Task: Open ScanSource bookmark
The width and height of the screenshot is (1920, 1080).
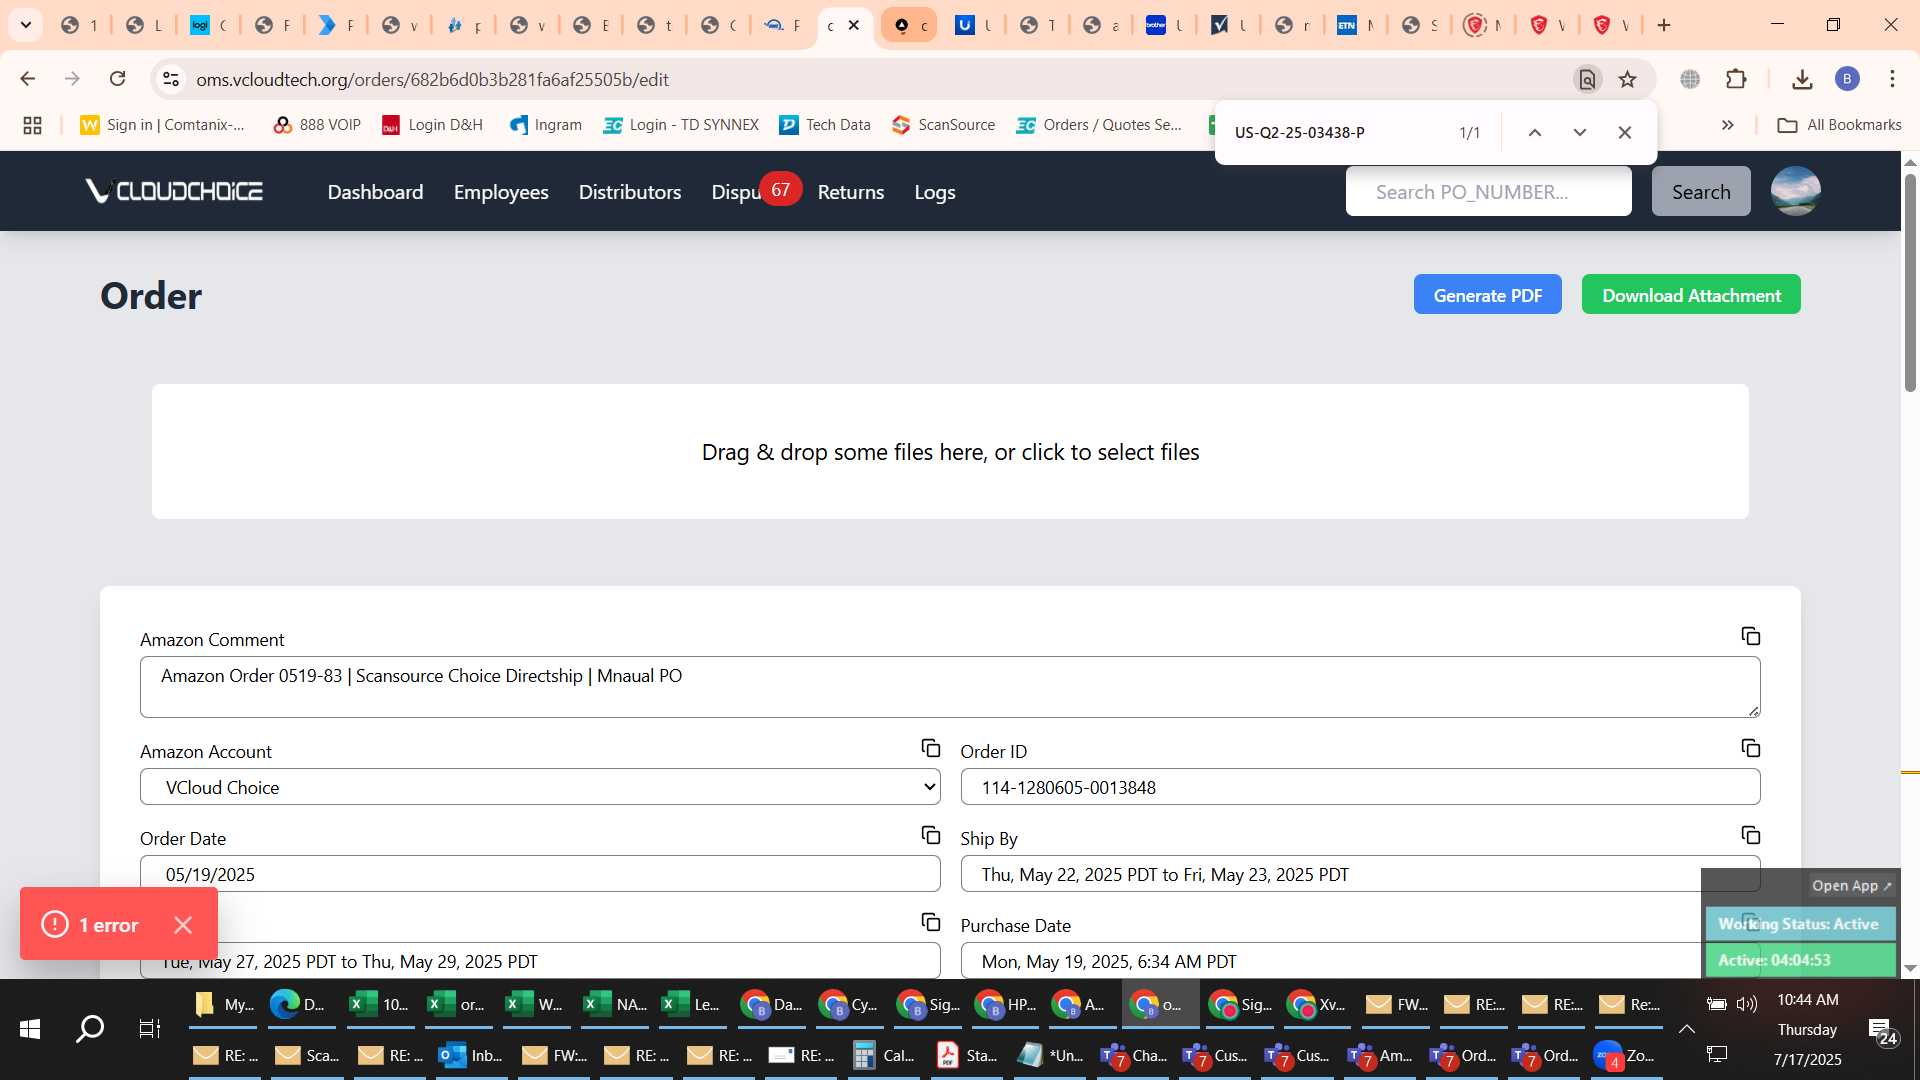Action: coord(944,125)
